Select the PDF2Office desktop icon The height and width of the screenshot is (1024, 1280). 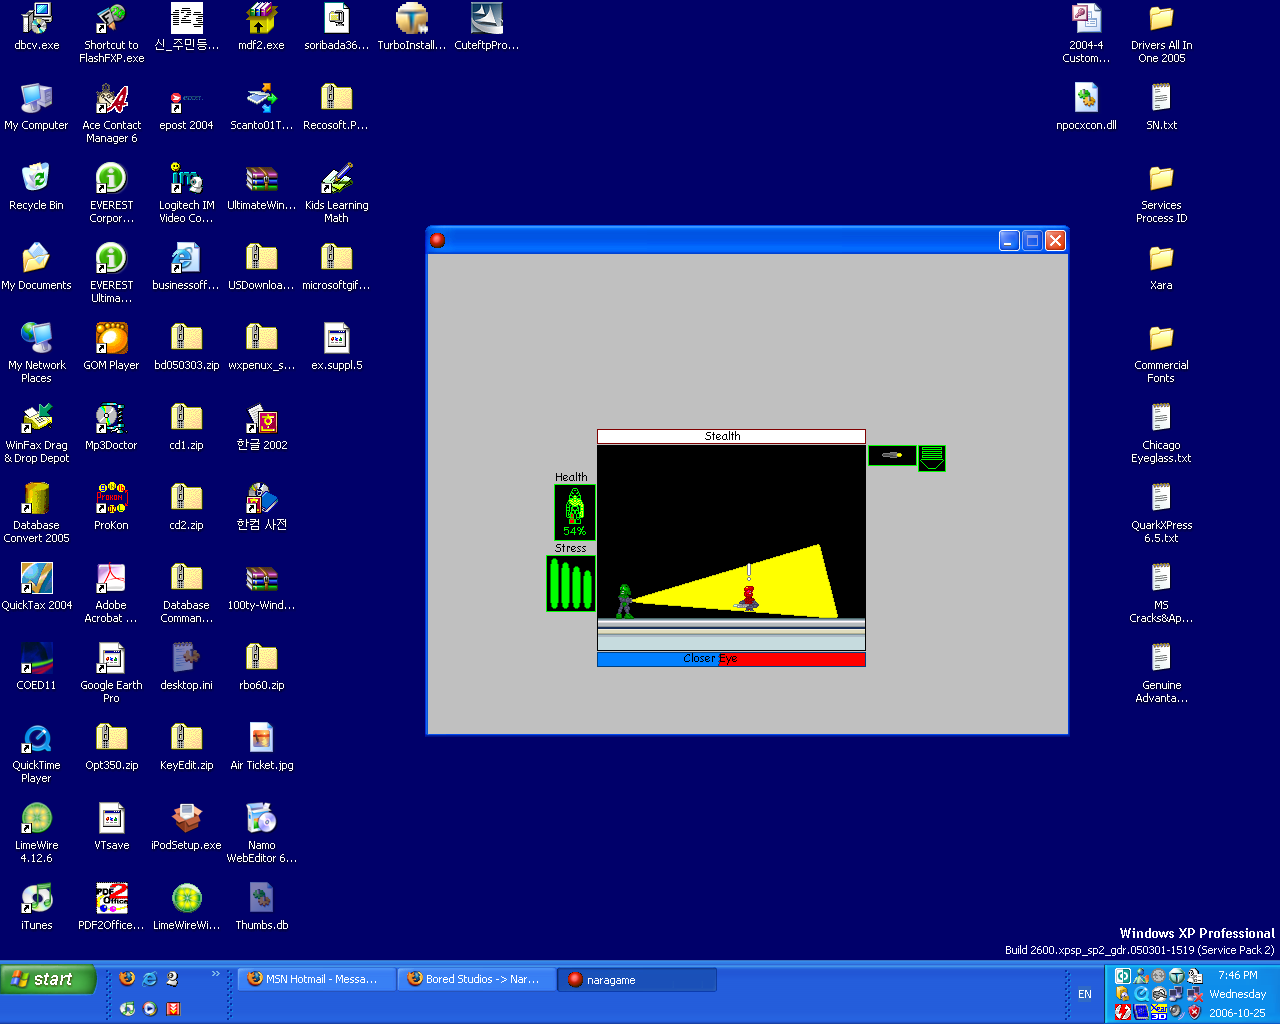coord(111,906)
